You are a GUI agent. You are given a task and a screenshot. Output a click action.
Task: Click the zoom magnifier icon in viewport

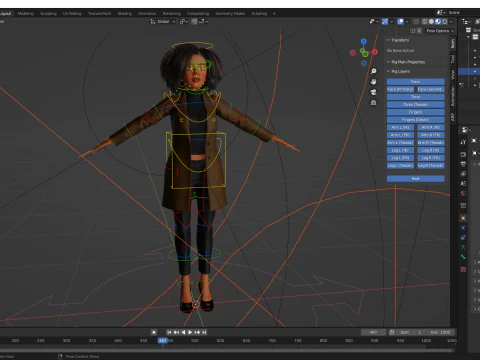coord(373,71)
